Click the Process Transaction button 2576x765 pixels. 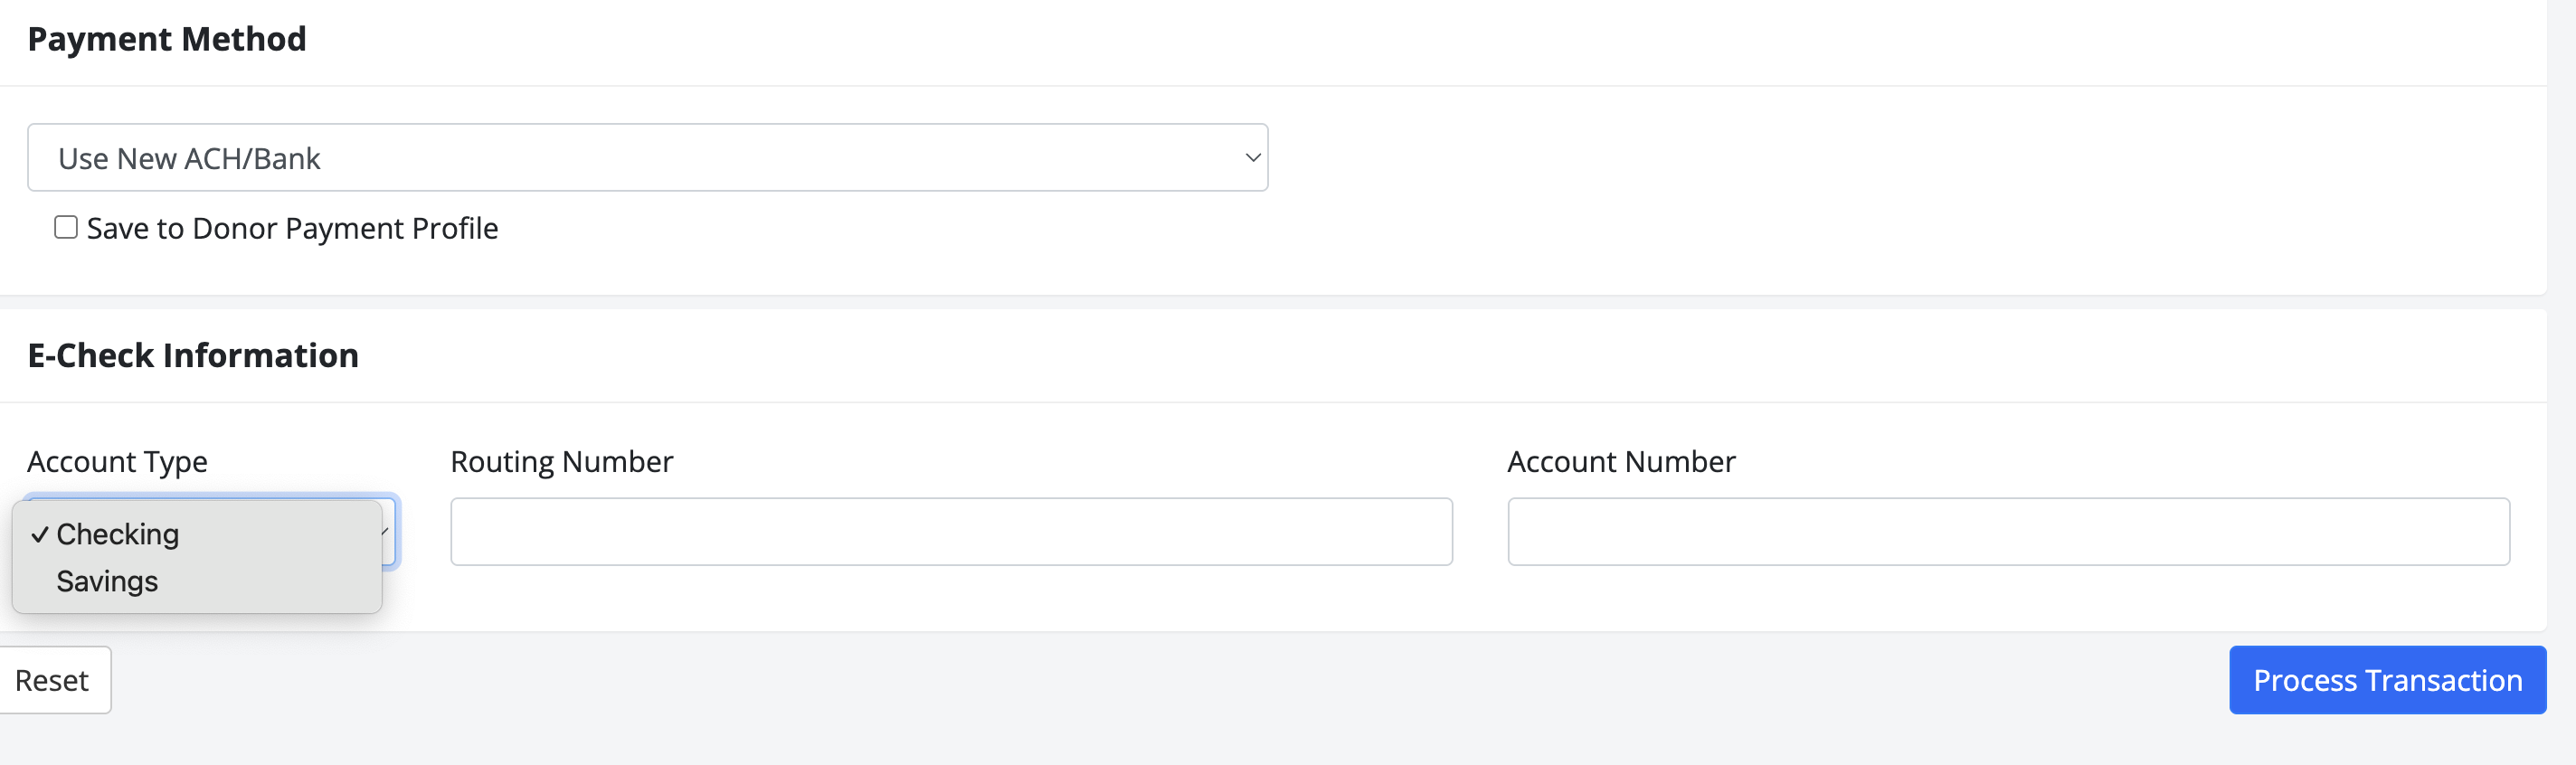(x=2386, y=680)
